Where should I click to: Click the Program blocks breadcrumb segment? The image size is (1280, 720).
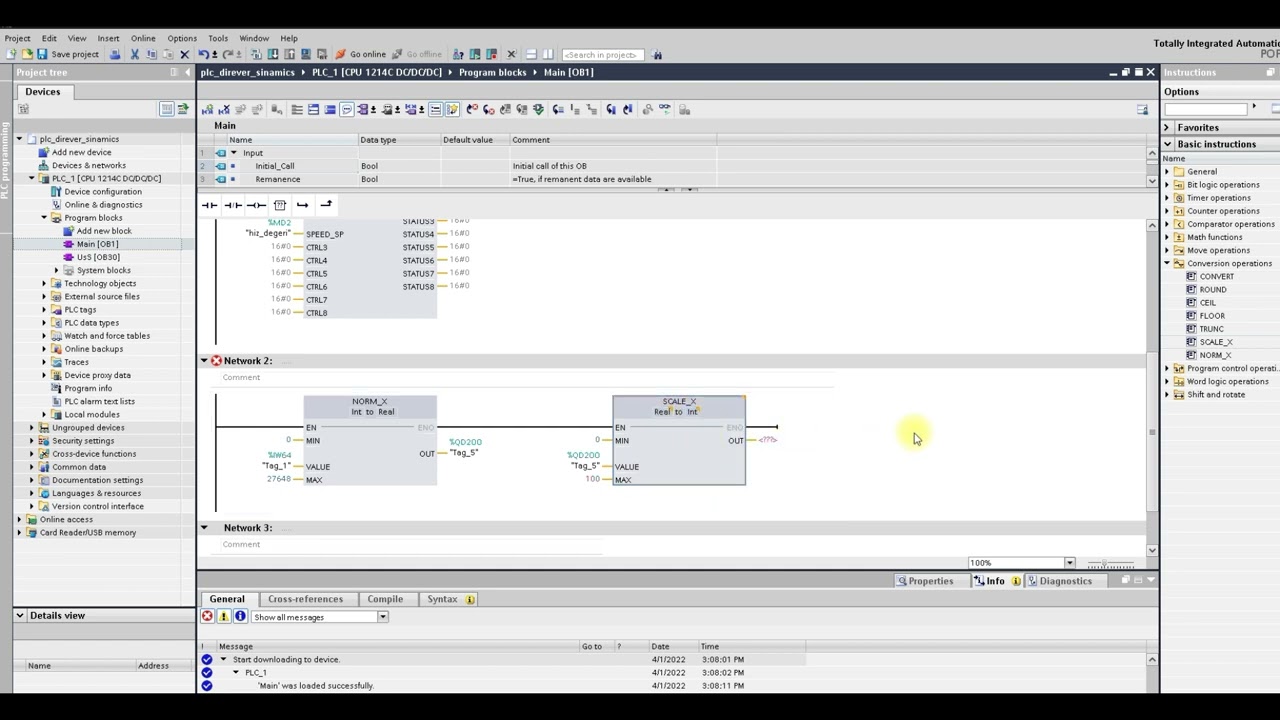[x=495, y=72]
